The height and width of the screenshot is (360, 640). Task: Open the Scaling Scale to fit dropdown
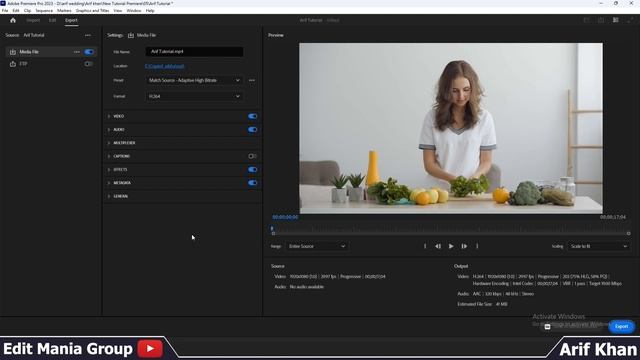tap(598, 246)
